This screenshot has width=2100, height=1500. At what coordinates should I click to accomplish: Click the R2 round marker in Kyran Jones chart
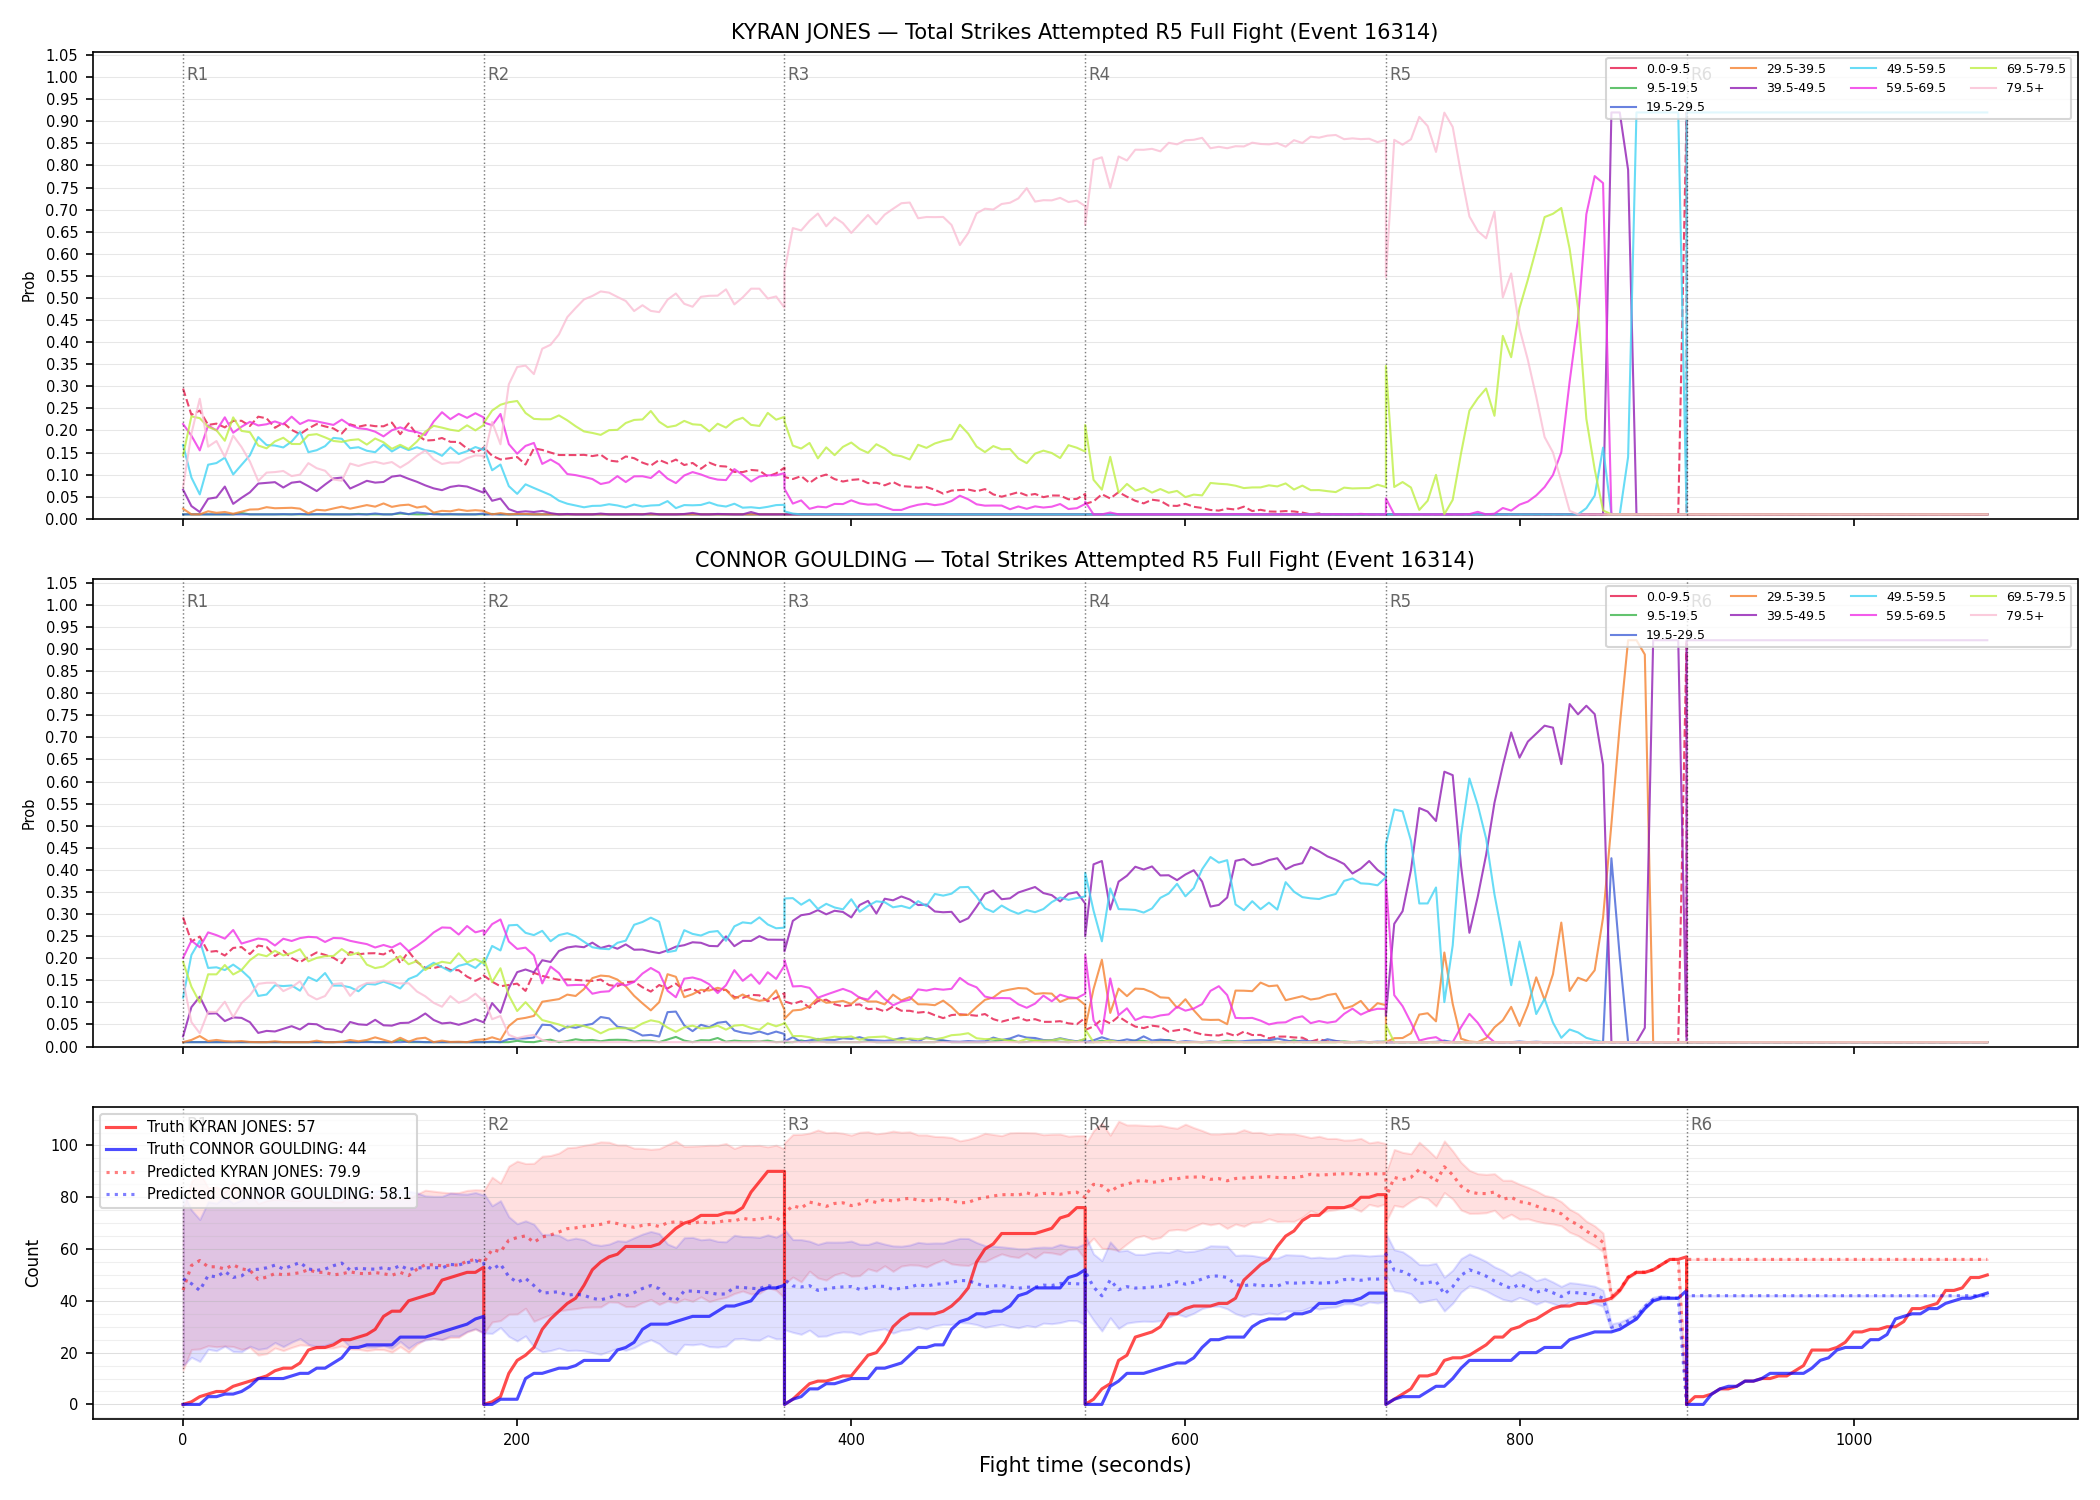point(498,74)
